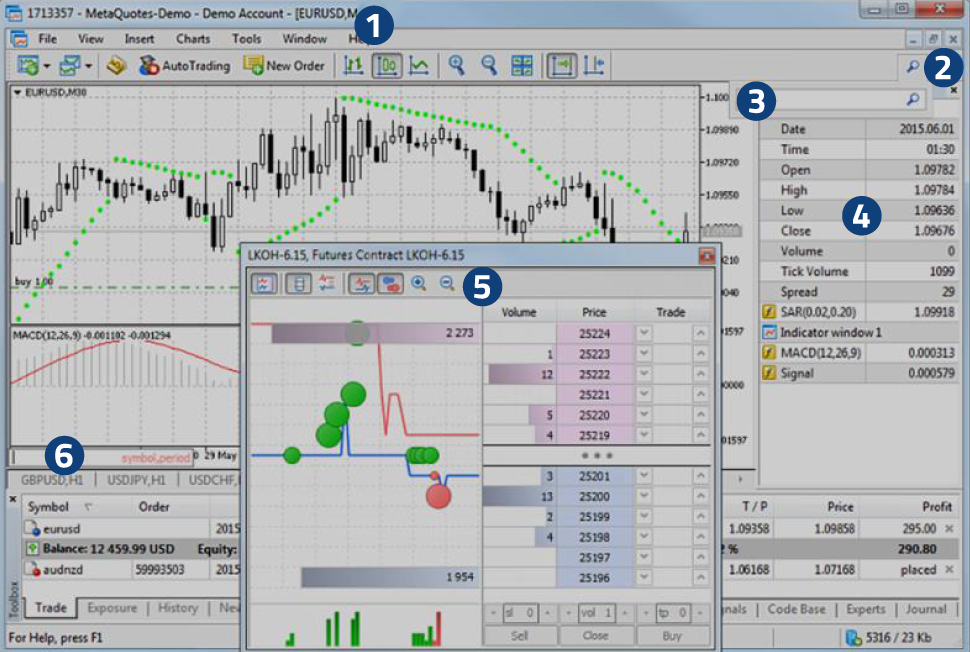
Task: Click the New Order button
Action: (x=284, y=65)
